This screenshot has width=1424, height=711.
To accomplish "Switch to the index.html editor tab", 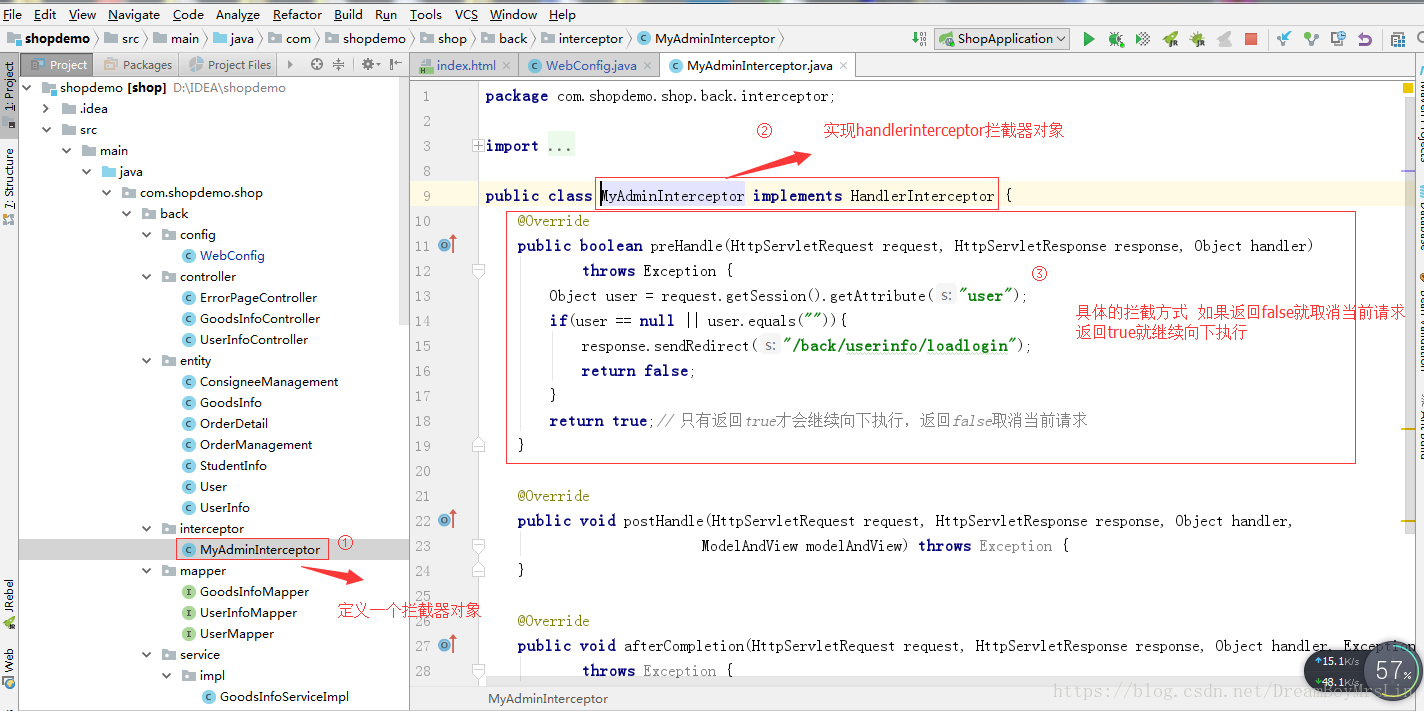I will 466,65.
